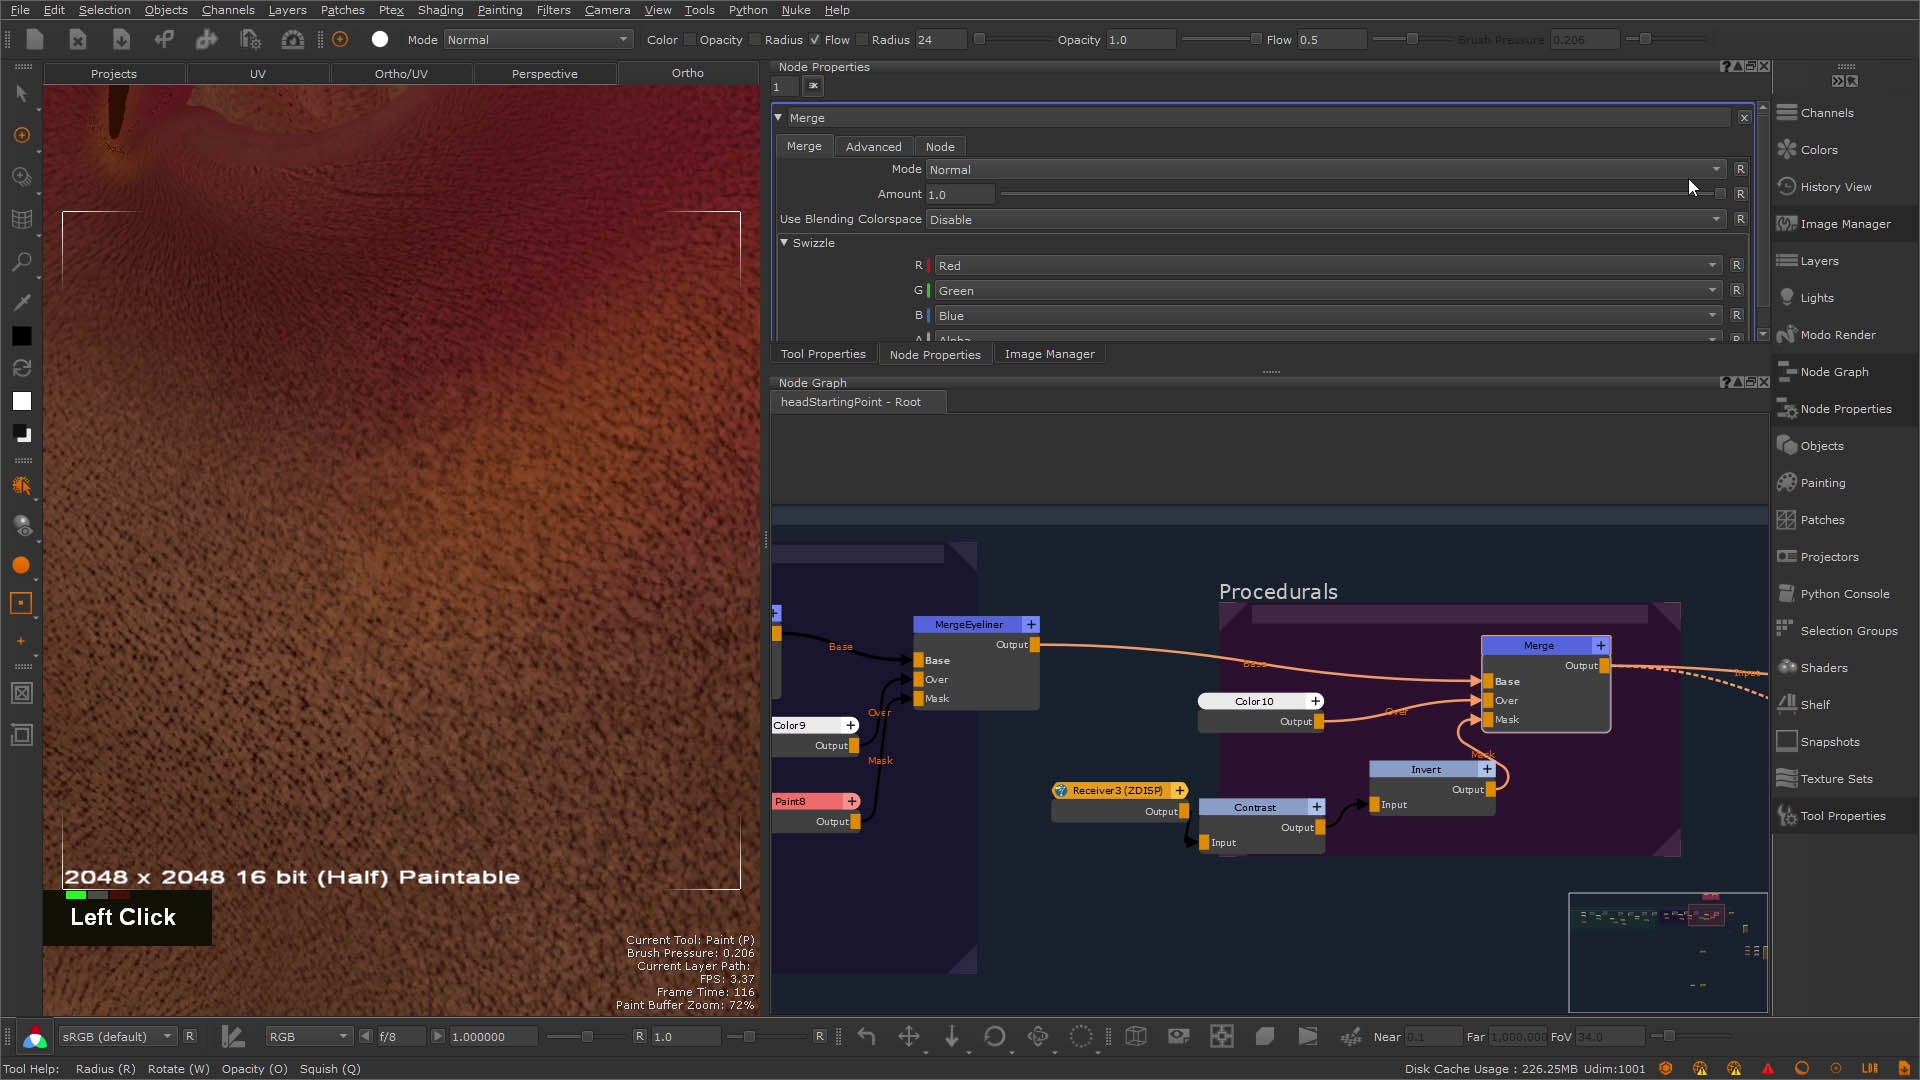
Task: Click the Amount slider in Merge properties
Action: coord(1363,194)
